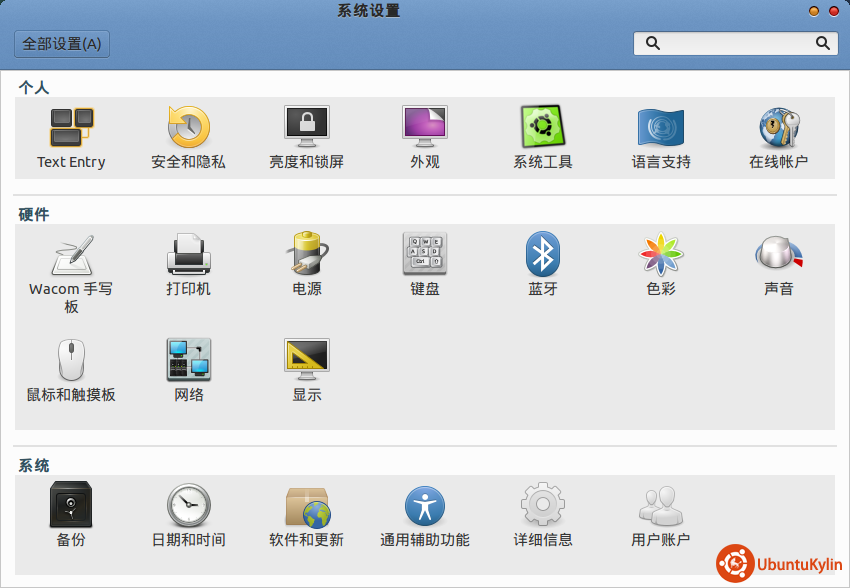Open 打印机 (Printers) settings
Image resolution: width=850 pixels, height=588 pixels.
(x=188, y=256)
